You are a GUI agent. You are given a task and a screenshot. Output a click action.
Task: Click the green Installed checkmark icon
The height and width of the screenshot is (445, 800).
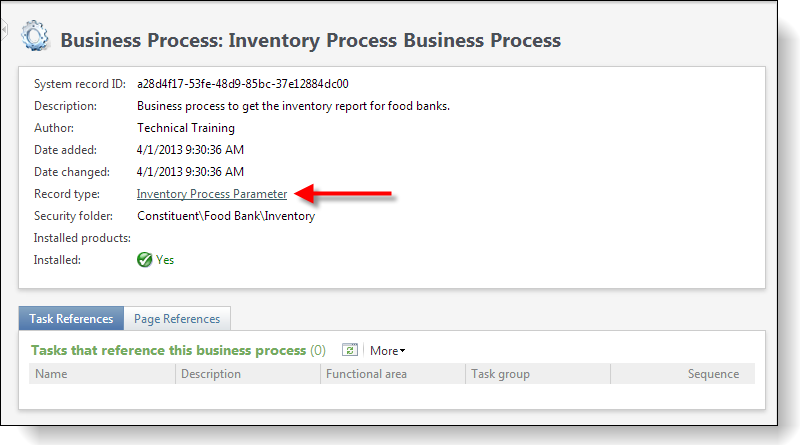pos(144,259)
